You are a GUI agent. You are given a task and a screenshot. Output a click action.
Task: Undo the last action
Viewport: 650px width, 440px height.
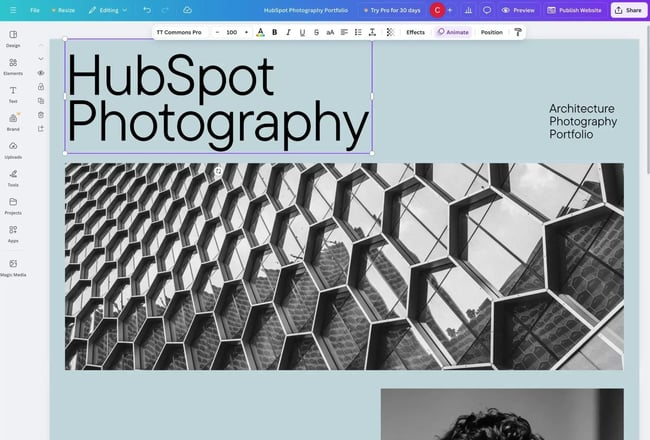147,10
